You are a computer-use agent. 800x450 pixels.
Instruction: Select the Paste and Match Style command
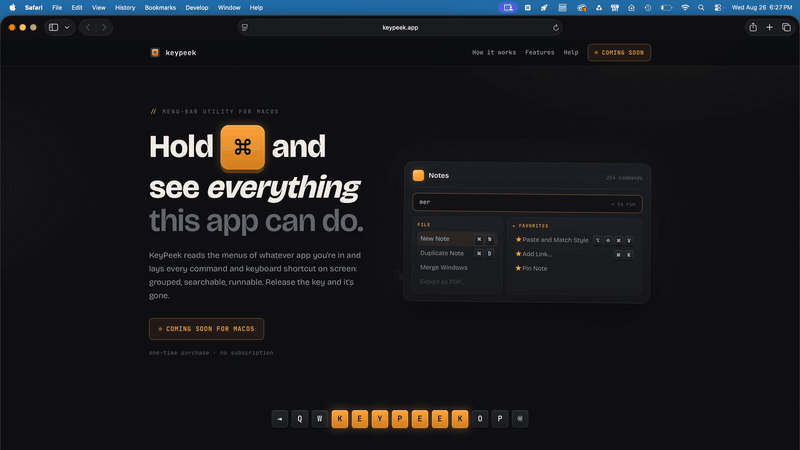(x=574, y=240)
